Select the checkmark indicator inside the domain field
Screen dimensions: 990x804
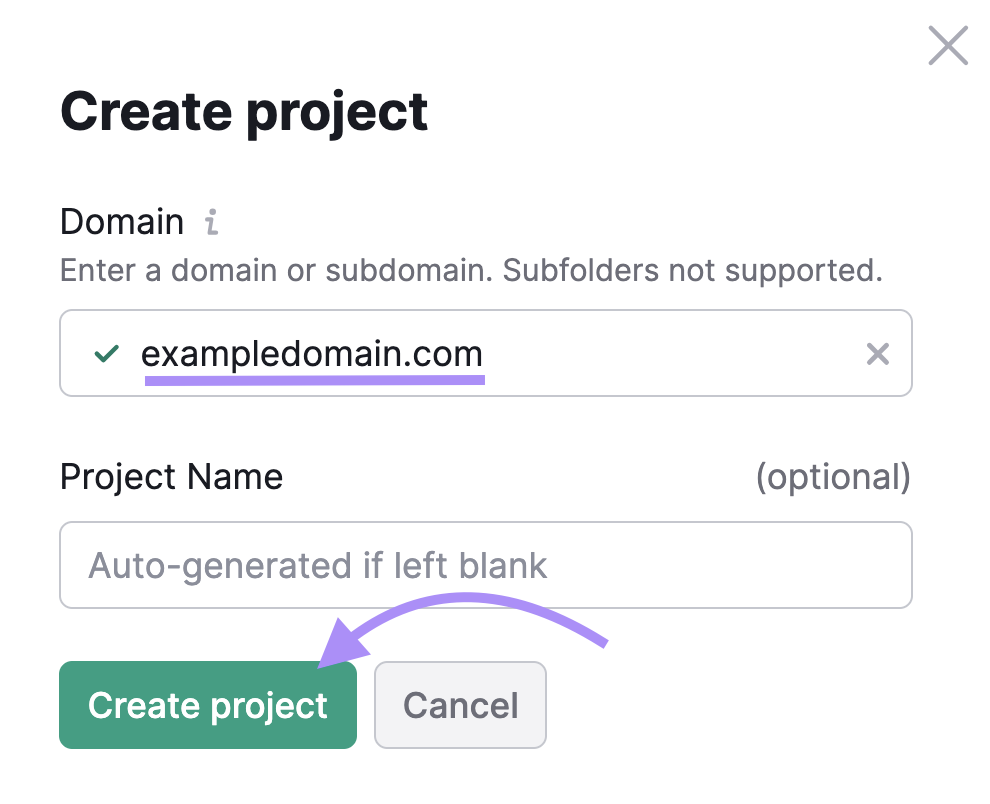tap(105, 353)
